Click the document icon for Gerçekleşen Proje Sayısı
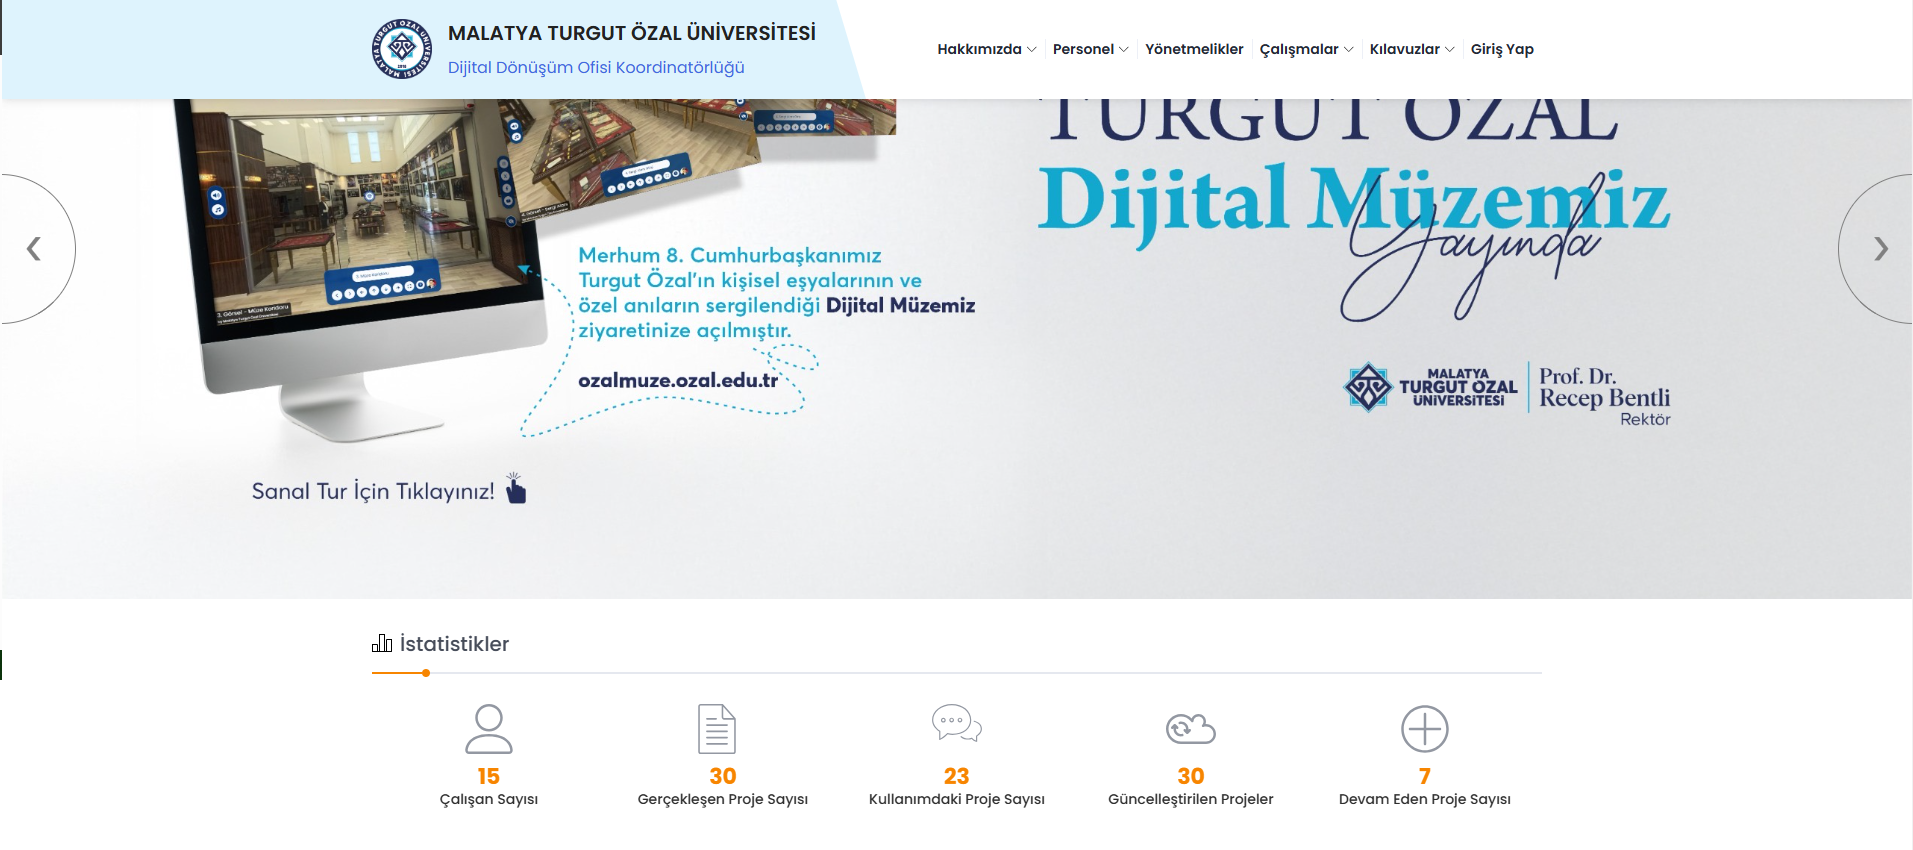Viewport: 1913px width, 850px height. coord(717,729)
